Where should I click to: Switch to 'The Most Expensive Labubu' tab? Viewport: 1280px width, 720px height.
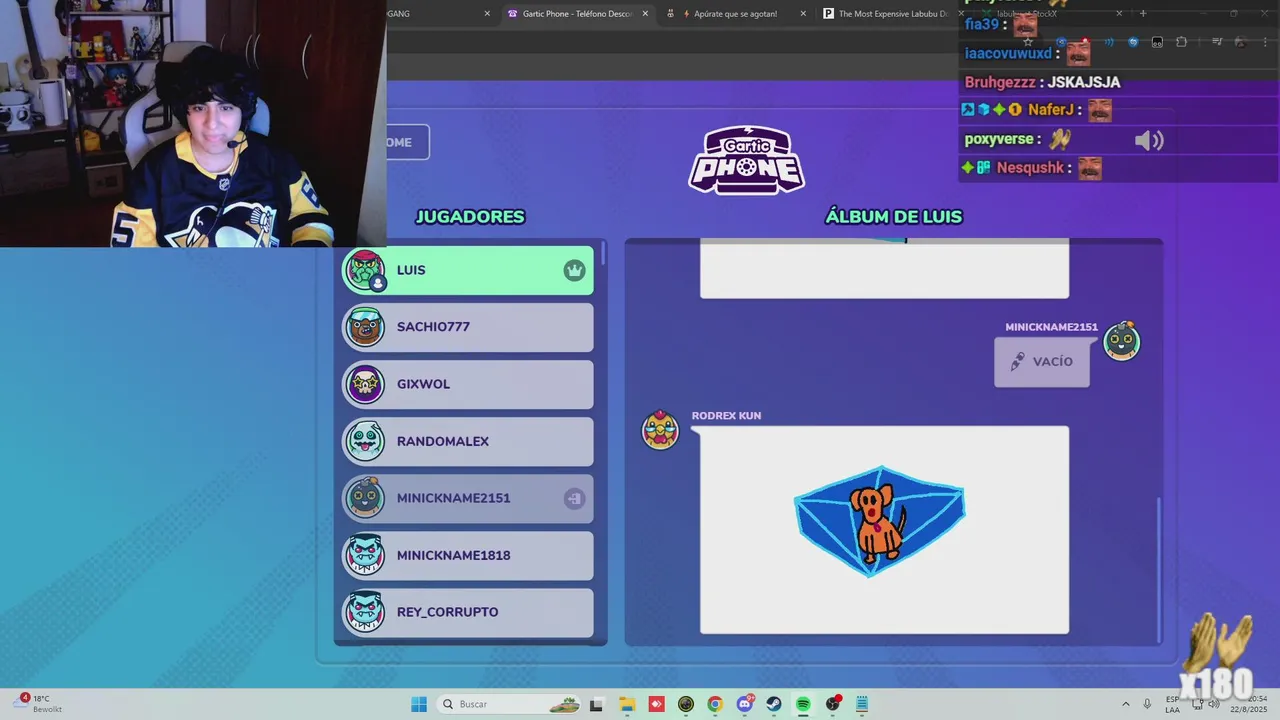point(885,14)
